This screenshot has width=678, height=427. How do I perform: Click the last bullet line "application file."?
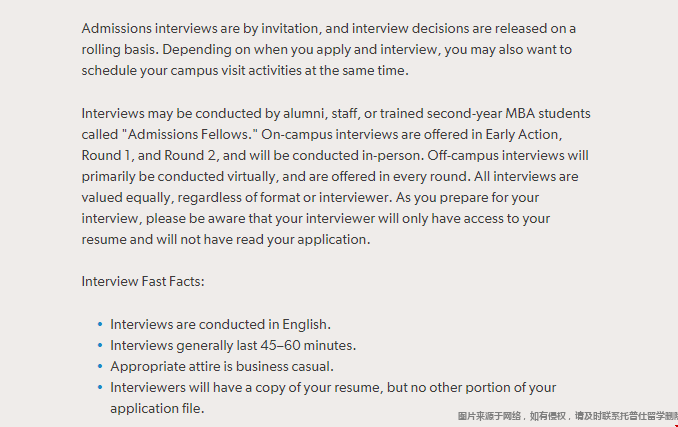(x=158, y=409)
